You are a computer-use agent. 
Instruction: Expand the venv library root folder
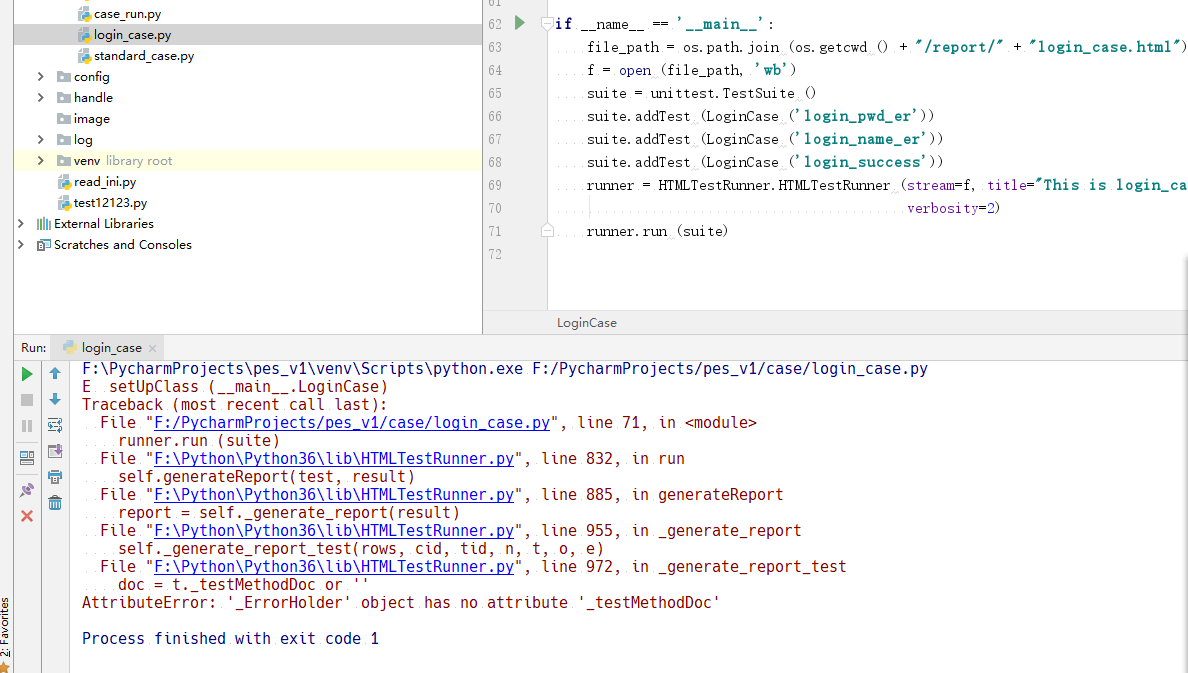40,161
